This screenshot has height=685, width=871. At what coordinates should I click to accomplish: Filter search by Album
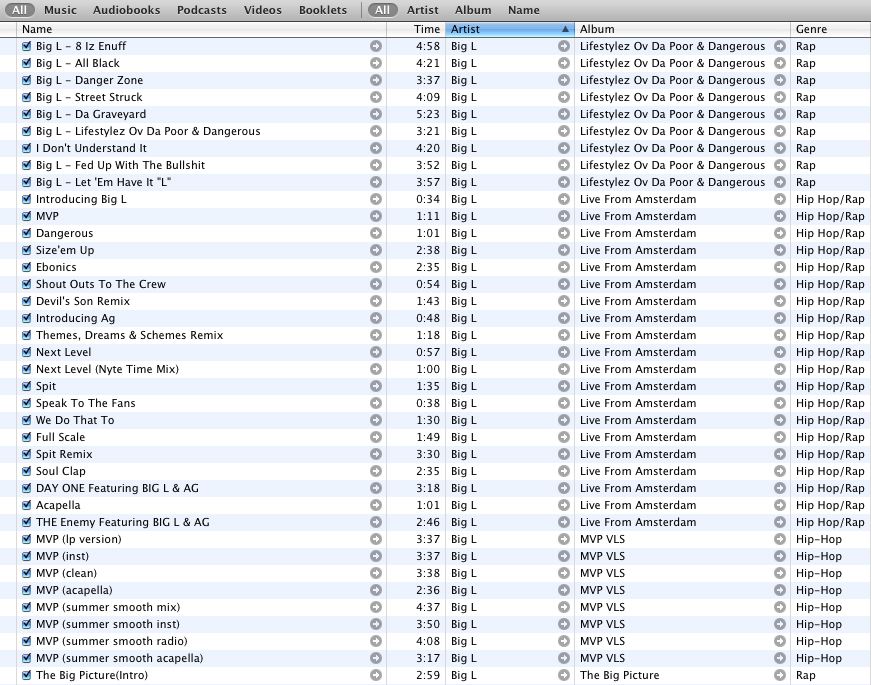pos(473,10)
